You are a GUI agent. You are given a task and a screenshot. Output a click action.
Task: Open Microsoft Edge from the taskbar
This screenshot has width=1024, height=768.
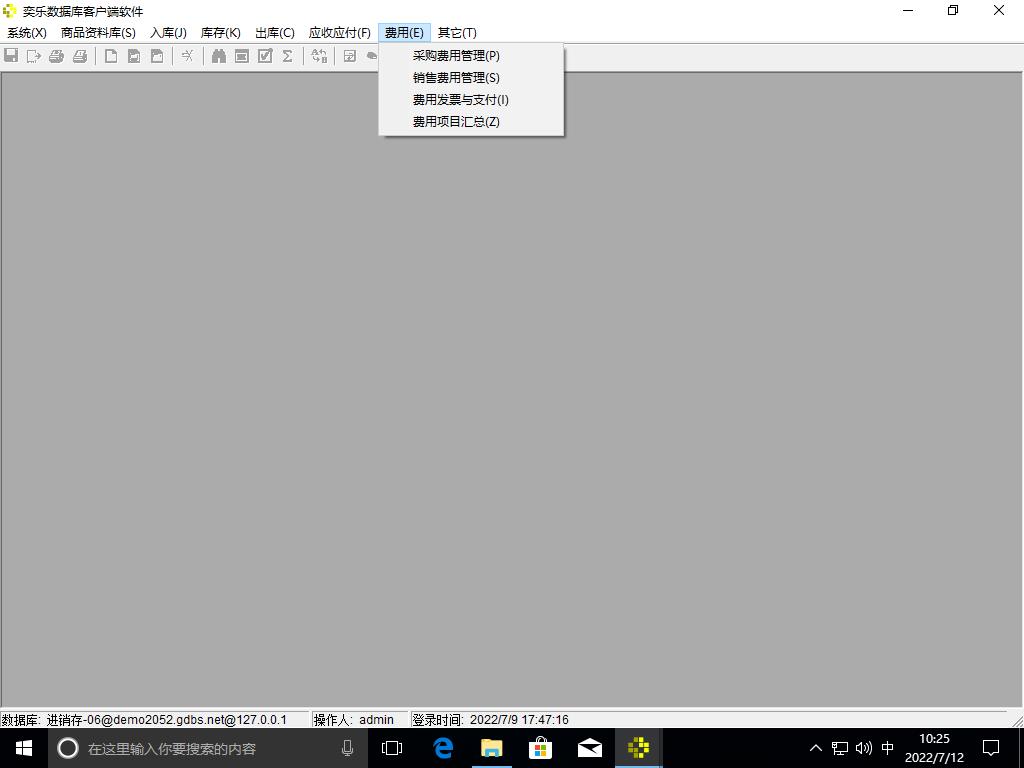[x=442, y=748]
